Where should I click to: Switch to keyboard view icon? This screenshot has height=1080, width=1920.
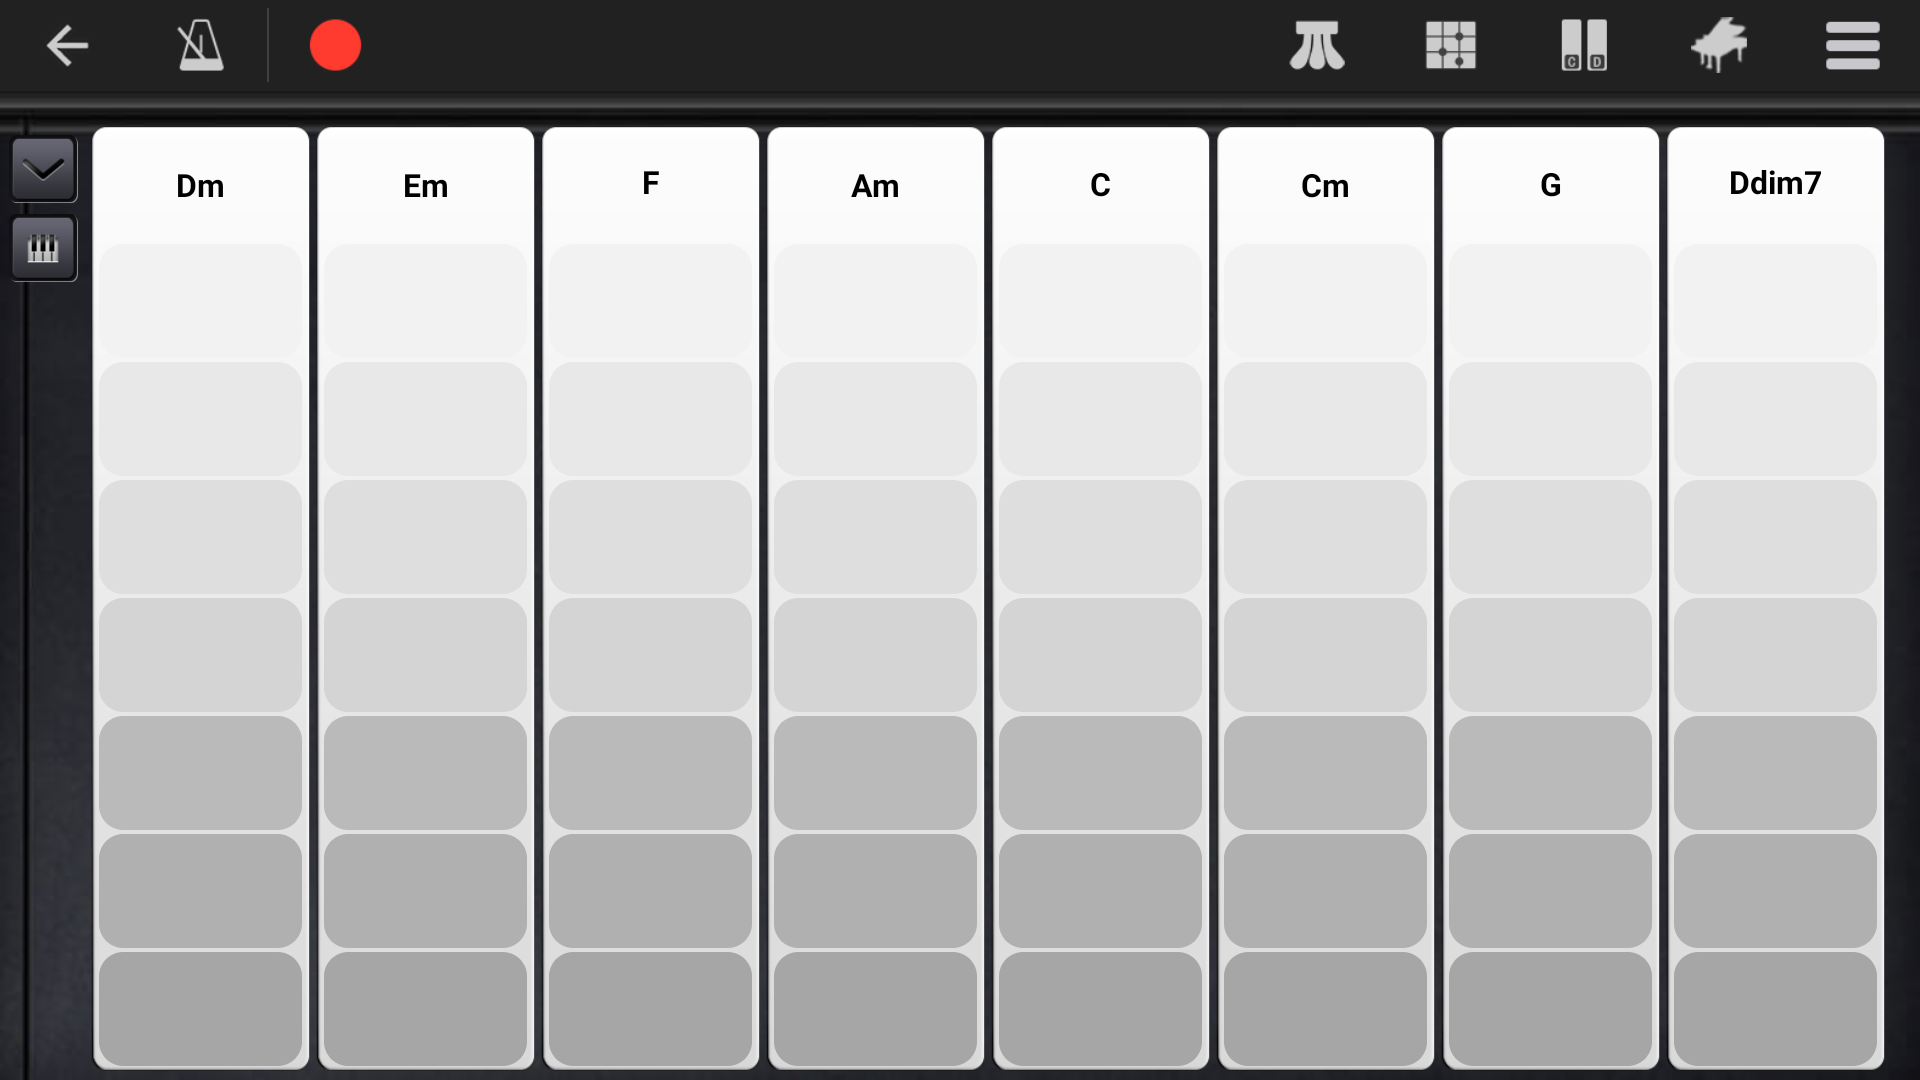point(43,248)
